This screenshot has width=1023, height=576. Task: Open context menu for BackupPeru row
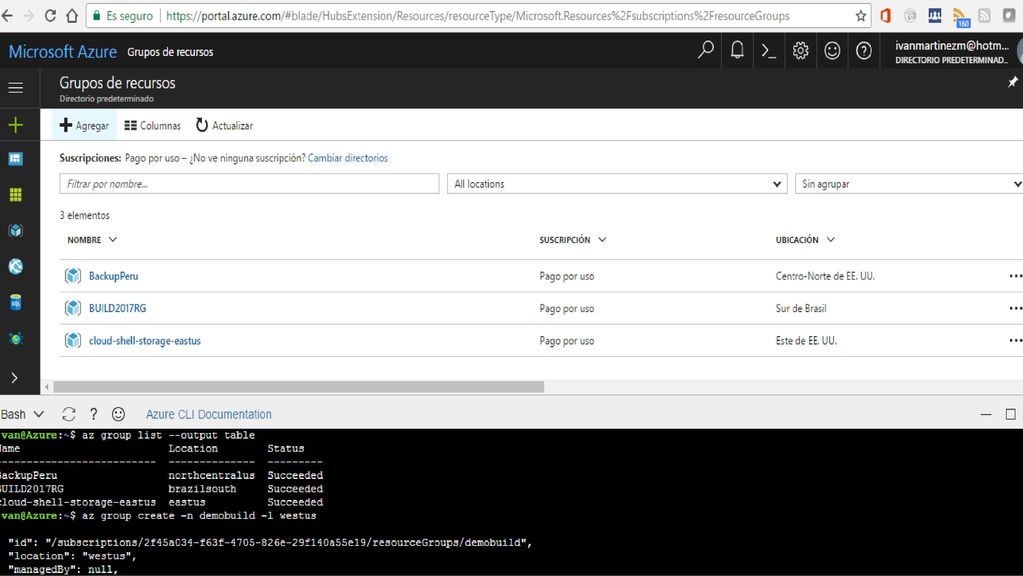coord(1015,276)
